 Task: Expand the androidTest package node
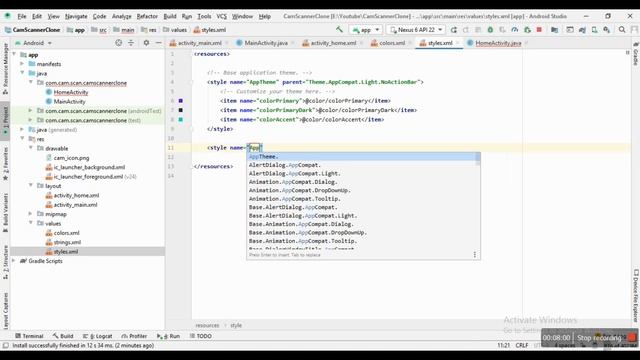[x=31, y=111]
